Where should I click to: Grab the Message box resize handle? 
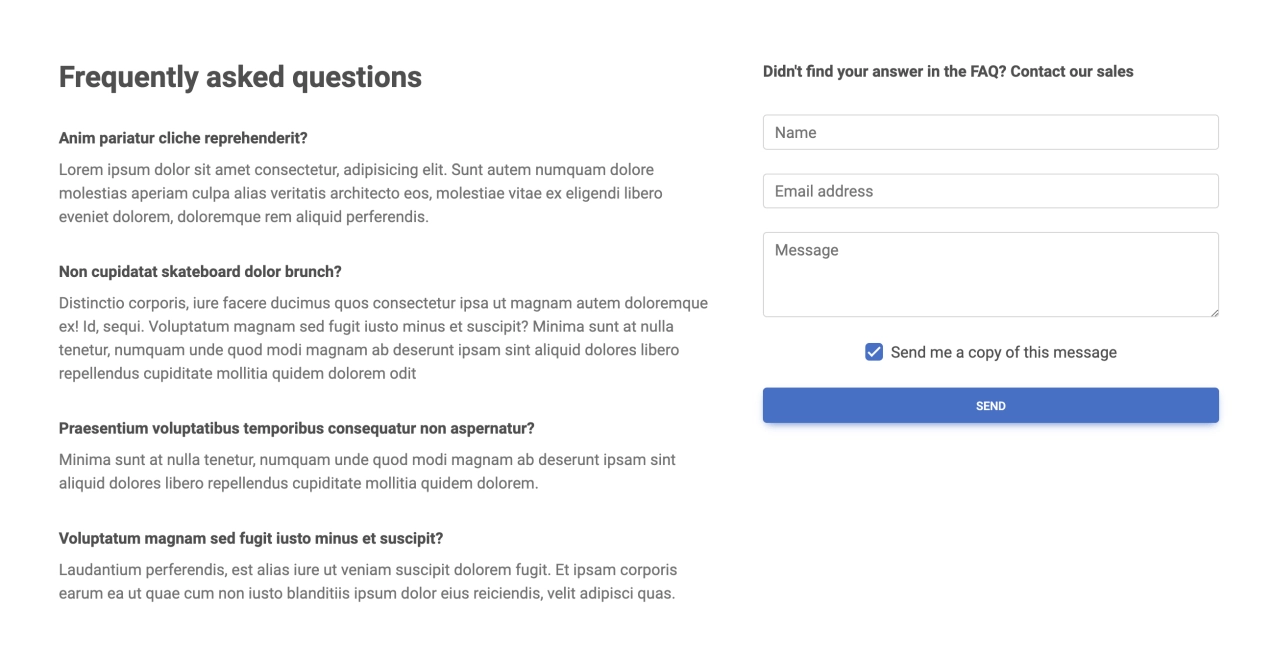point(1213,311)
